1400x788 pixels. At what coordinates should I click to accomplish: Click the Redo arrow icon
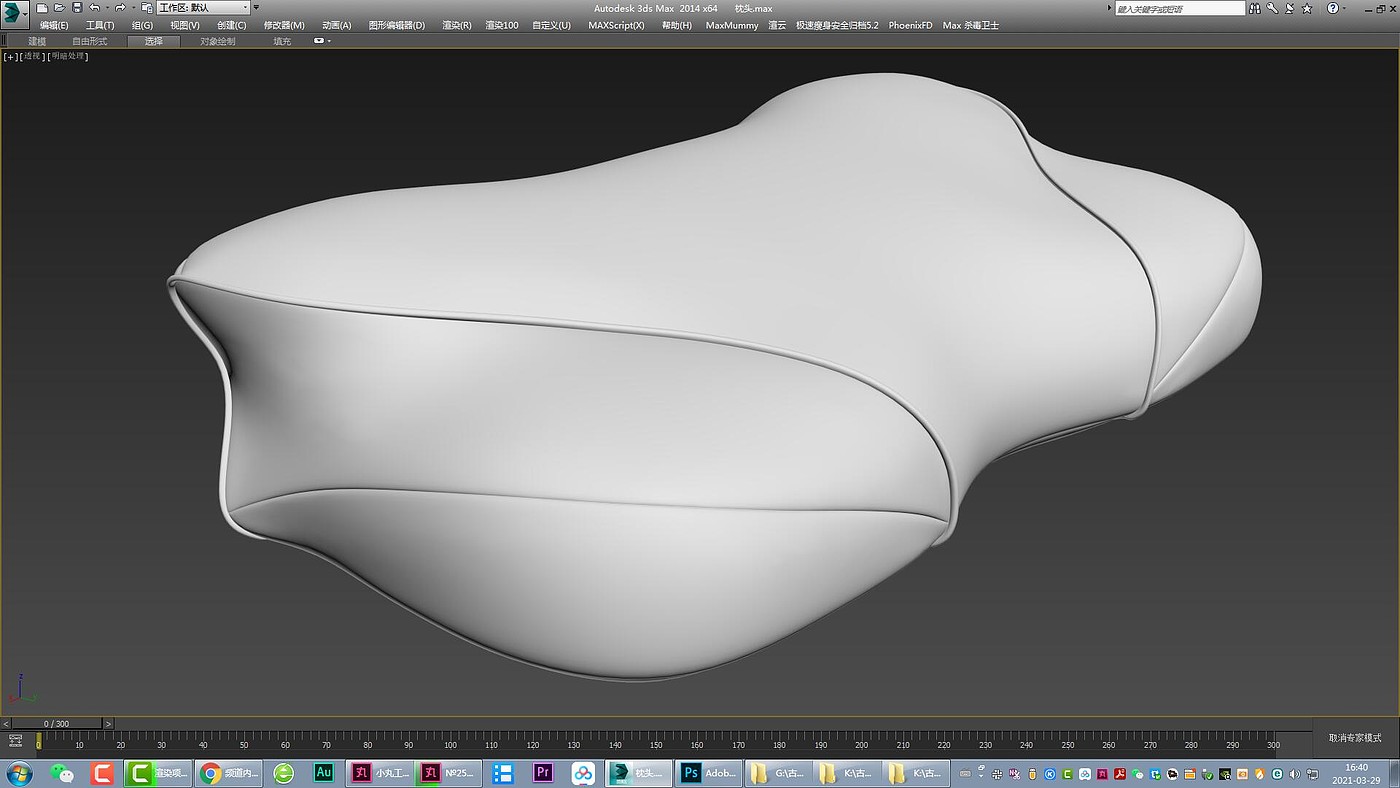[x=120, y=8]
